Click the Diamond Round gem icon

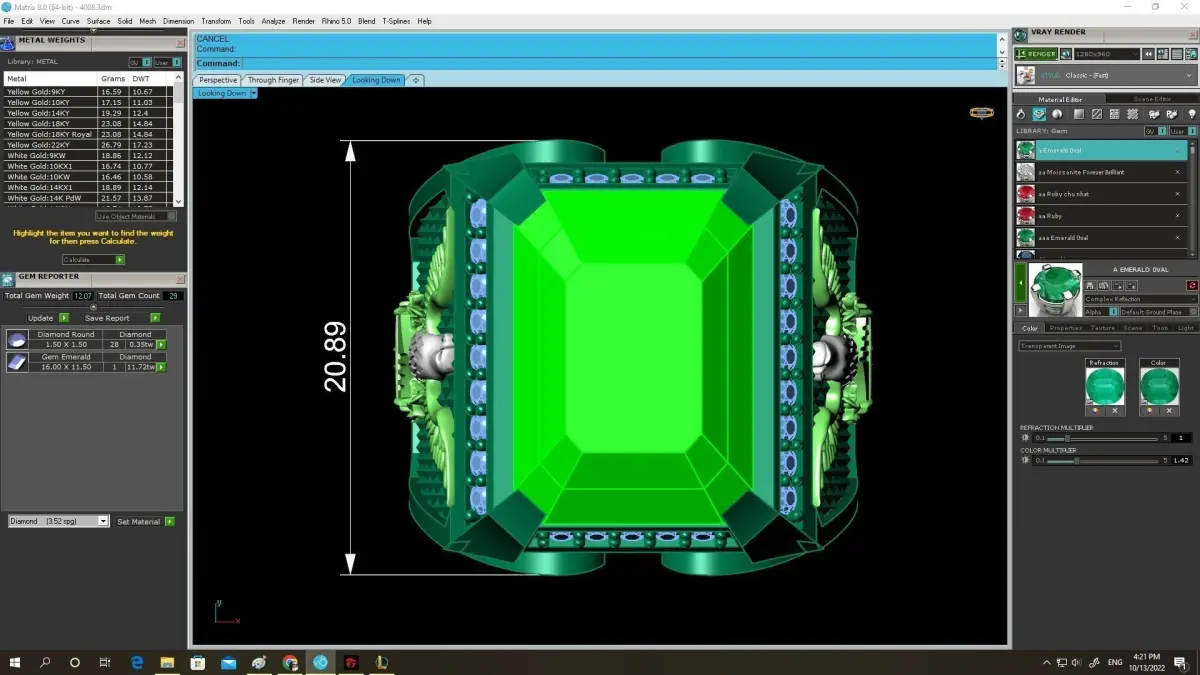point(17,339)
